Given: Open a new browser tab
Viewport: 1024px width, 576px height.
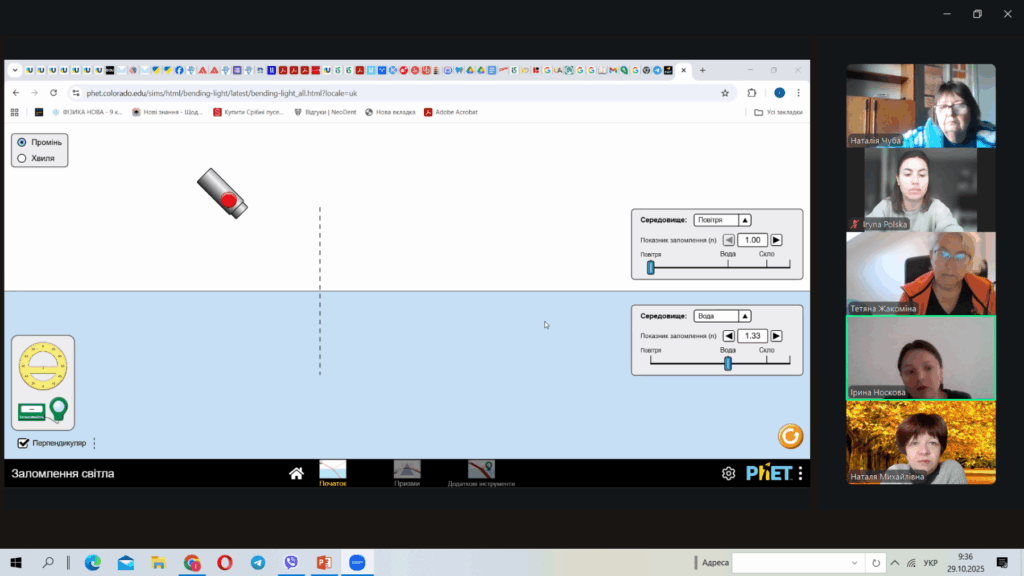Looking at the screenshot, I should click(x=703, y=71).
